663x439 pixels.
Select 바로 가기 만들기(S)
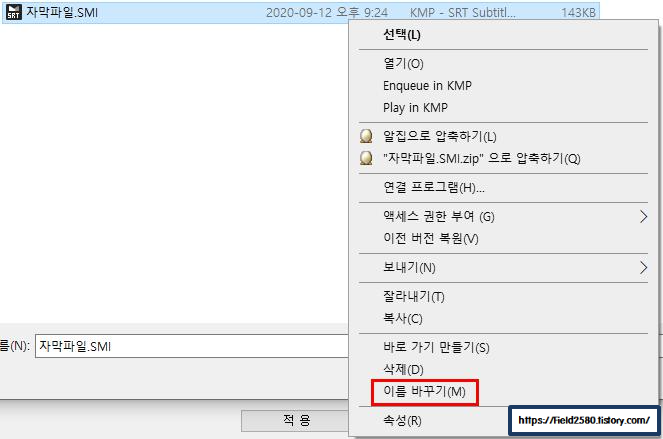click(x=436, y=347)
